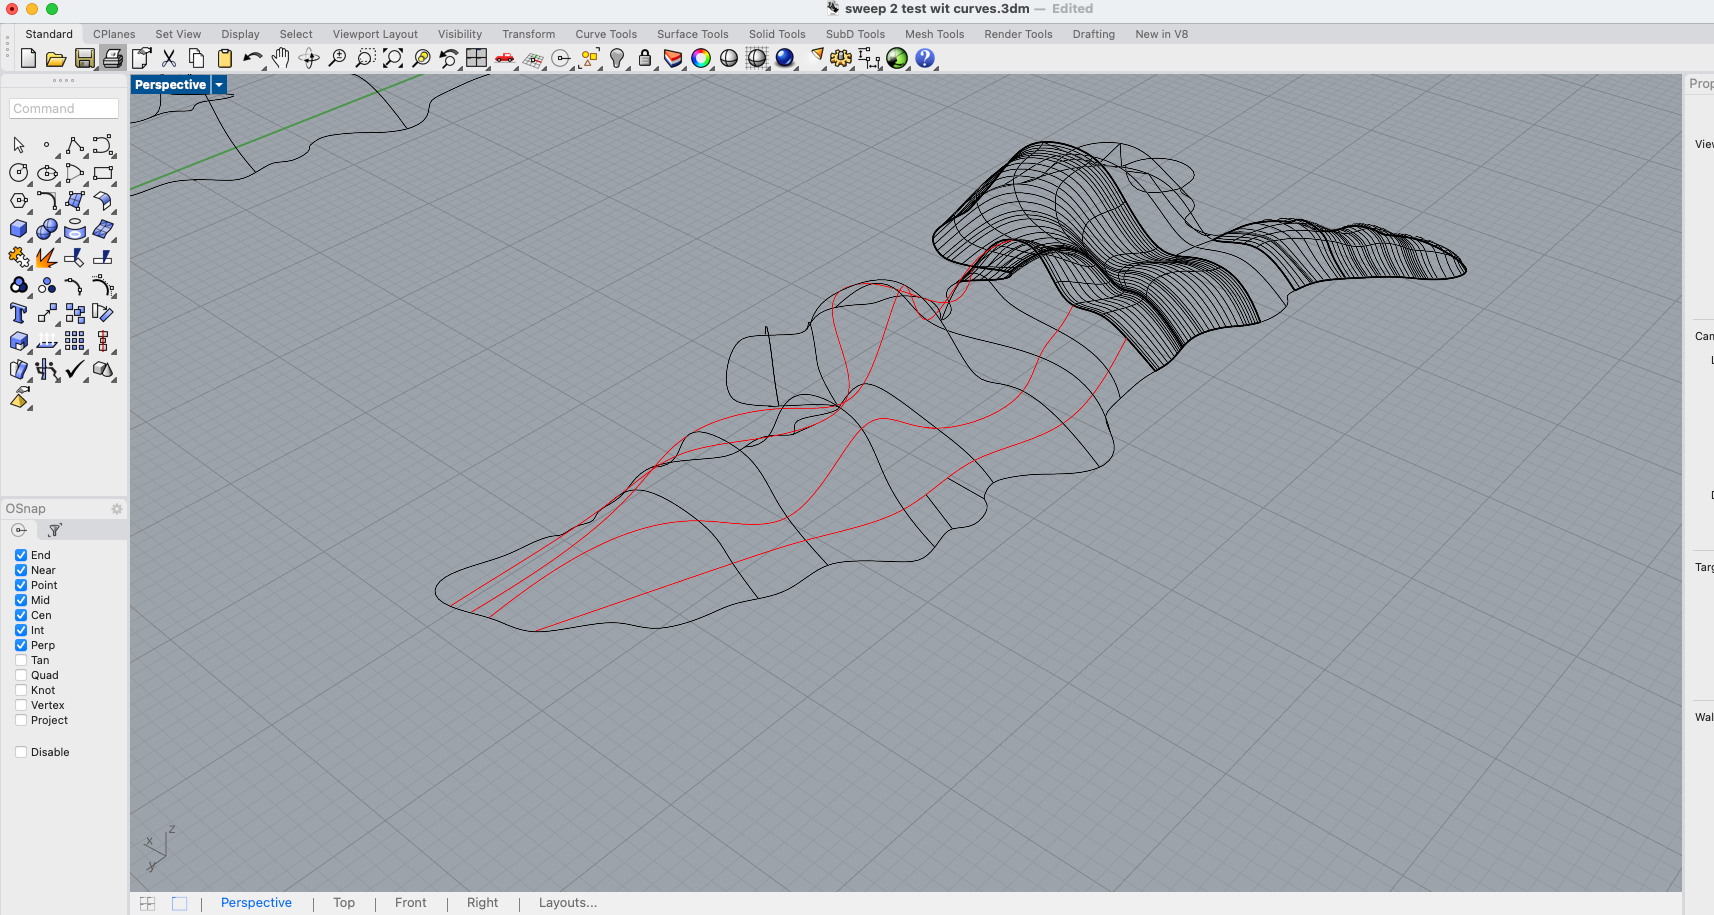The image size is (1714, 915).
Task: Uncheck the Near object snap
Action: click(21, 570)
